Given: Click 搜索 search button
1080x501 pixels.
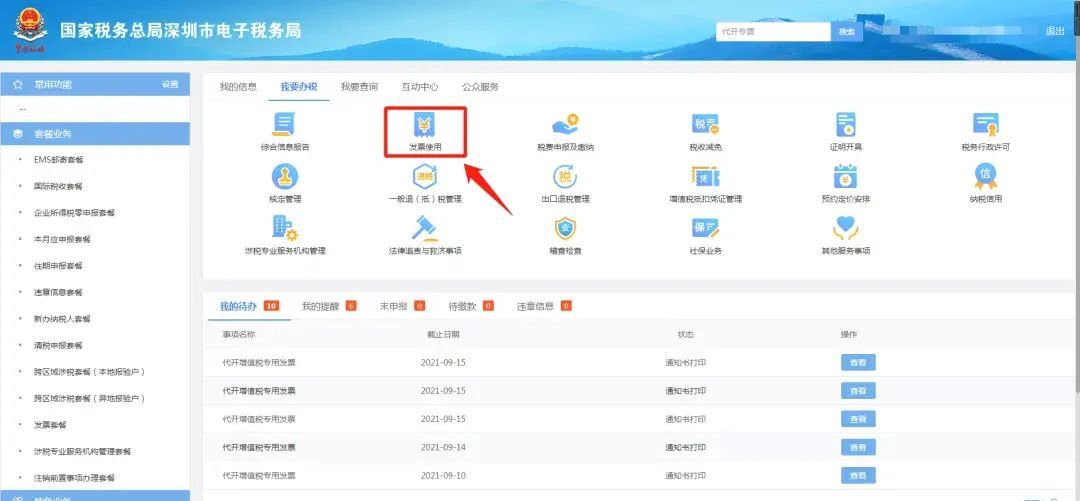Looking at the screenshot, I should point(847,32).
